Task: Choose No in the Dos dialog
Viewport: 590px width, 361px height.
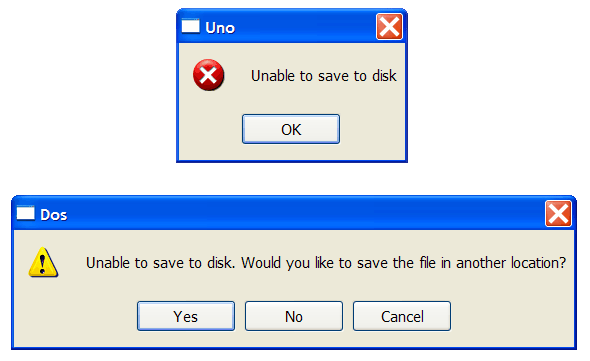Action: pyautogui.click(x=294, y=316)
